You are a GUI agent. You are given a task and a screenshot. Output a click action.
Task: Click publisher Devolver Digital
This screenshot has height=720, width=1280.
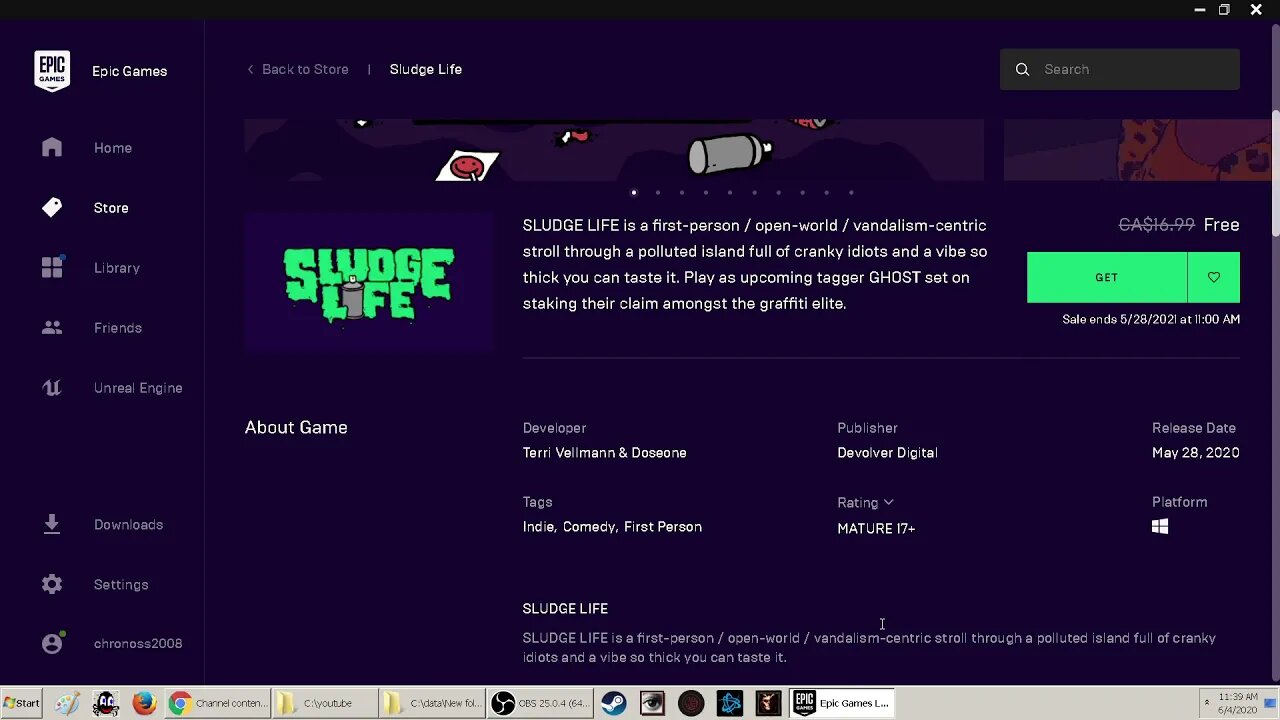[887, 453]
